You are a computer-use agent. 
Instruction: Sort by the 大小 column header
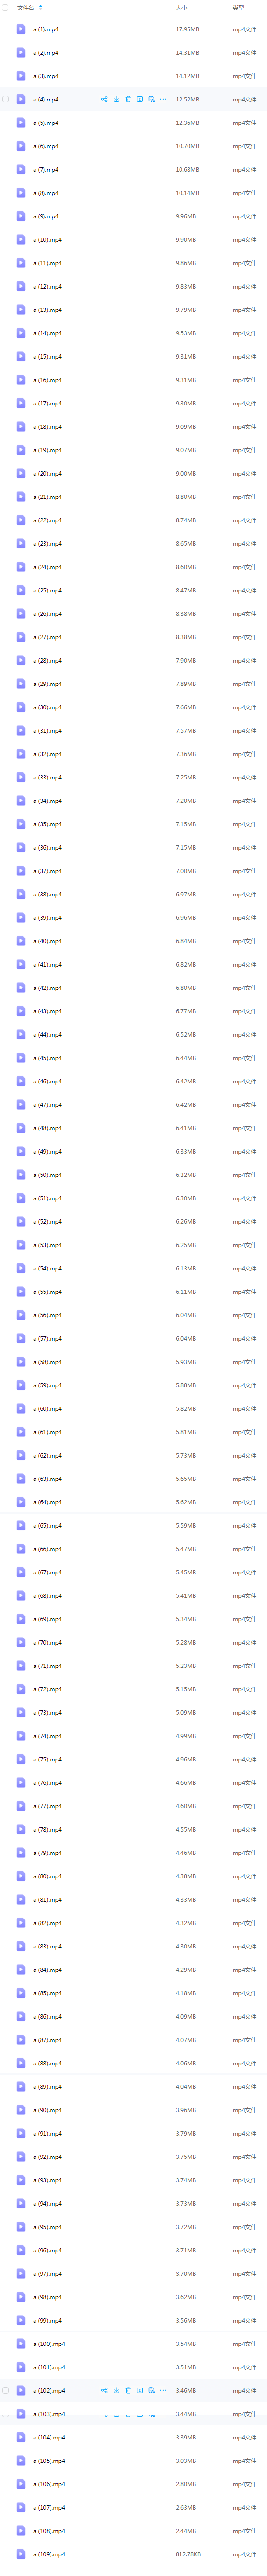coord(181,7)
